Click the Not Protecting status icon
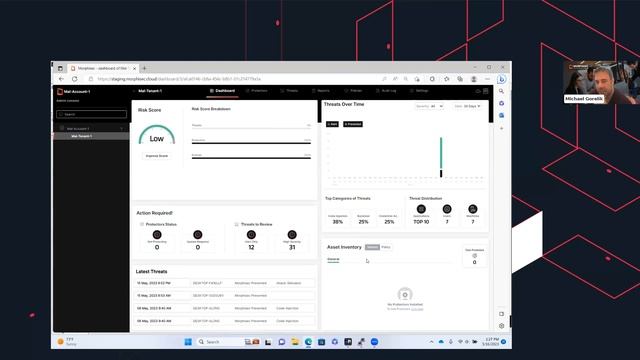The image size is (640, 360). coord(157,235)
